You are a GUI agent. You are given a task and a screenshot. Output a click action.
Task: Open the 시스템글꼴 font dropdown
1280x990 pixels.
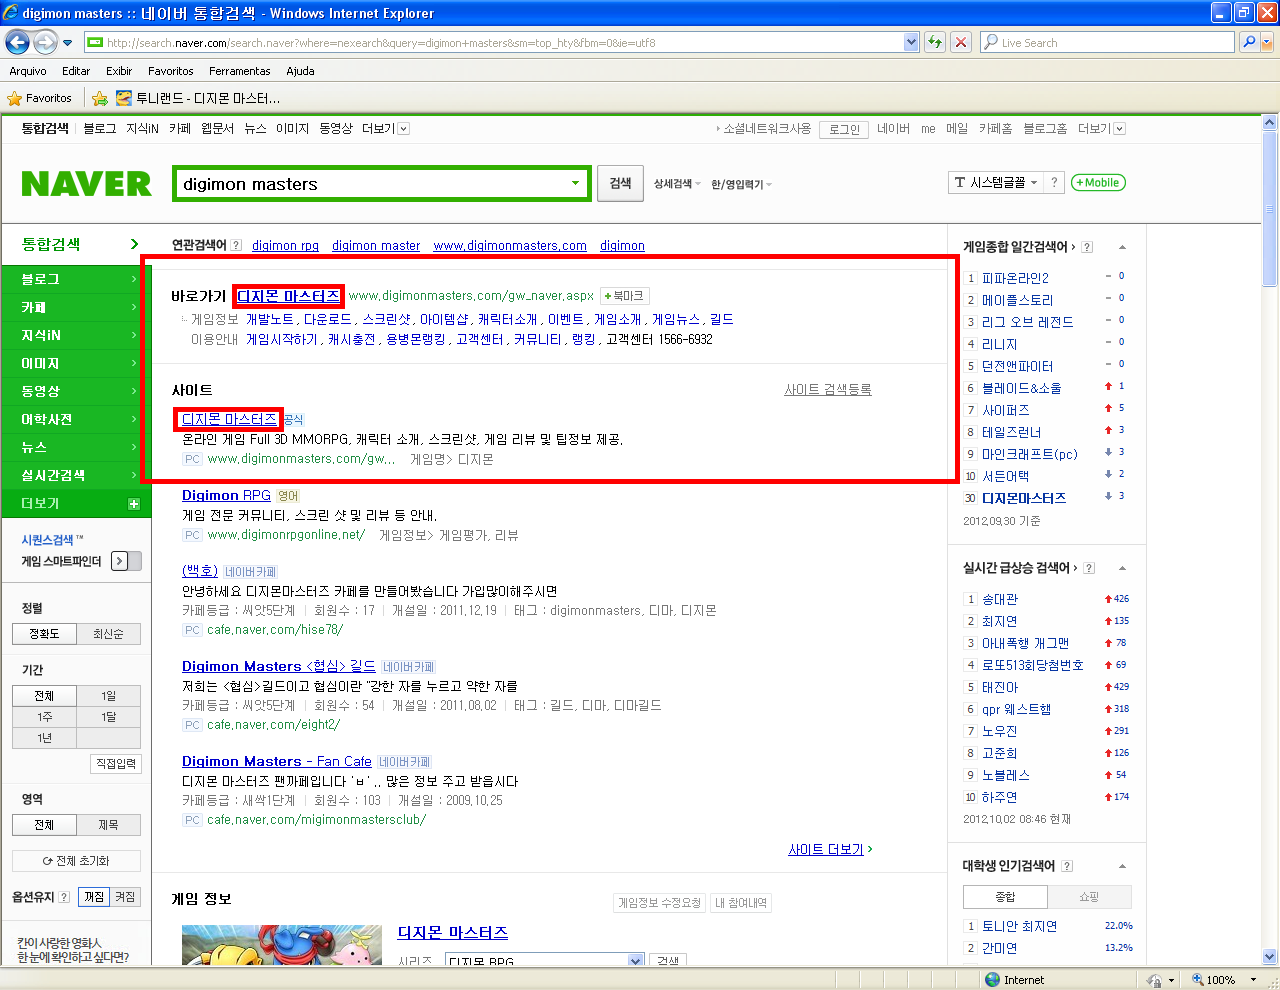point(997,182)
